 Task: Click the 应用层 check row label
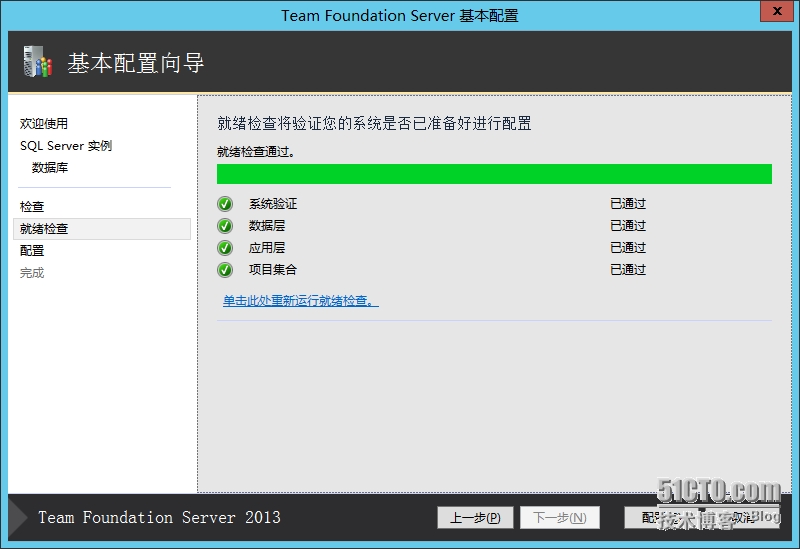(x=267, y=248)
